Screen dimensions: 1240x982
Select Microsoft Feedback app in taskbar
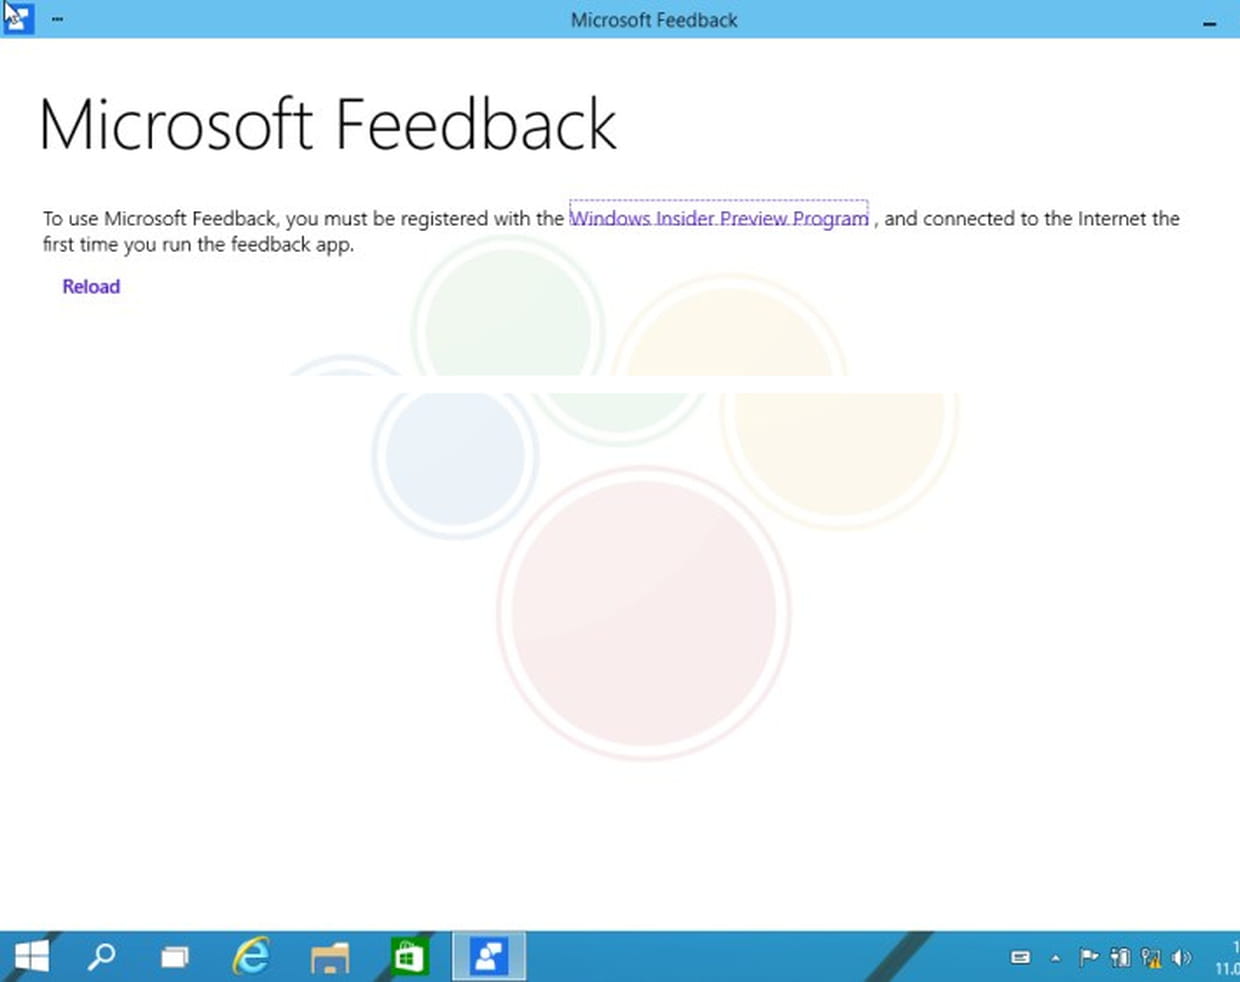(489, 957)
